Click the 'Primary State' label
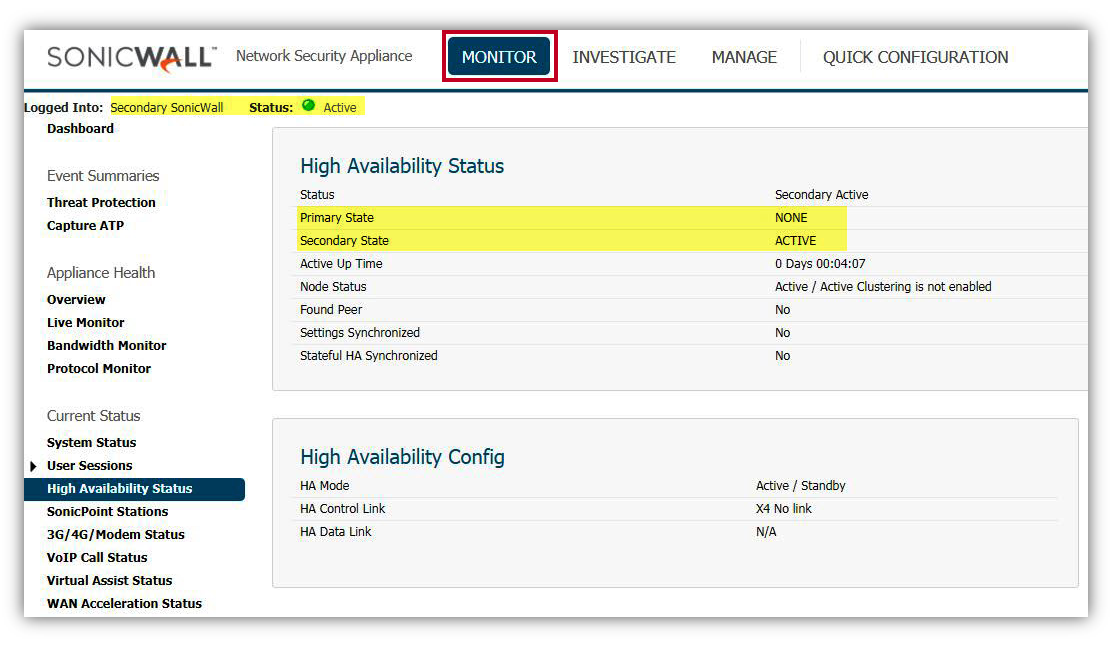The width and height of the screenshot is (1118, 647). (337, 218)
